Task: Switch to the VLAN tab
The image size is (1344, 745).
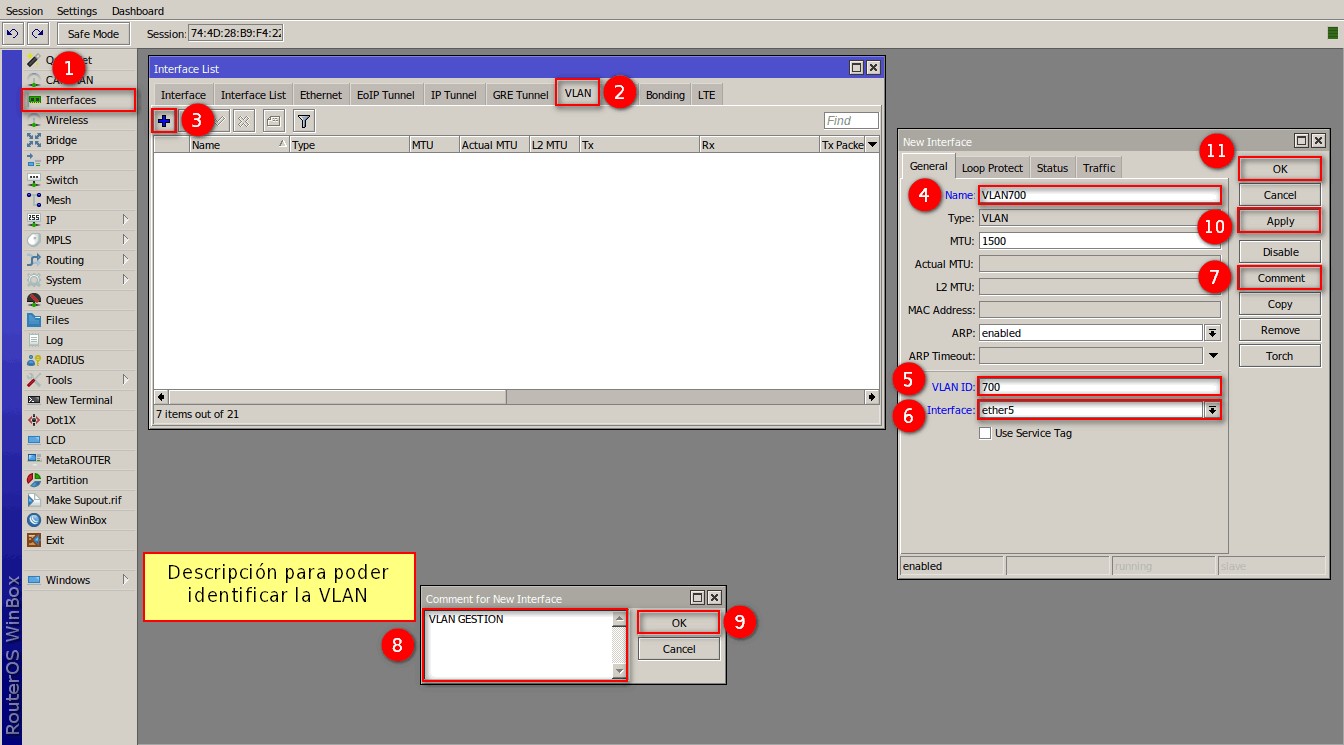Action: [578, 94]
